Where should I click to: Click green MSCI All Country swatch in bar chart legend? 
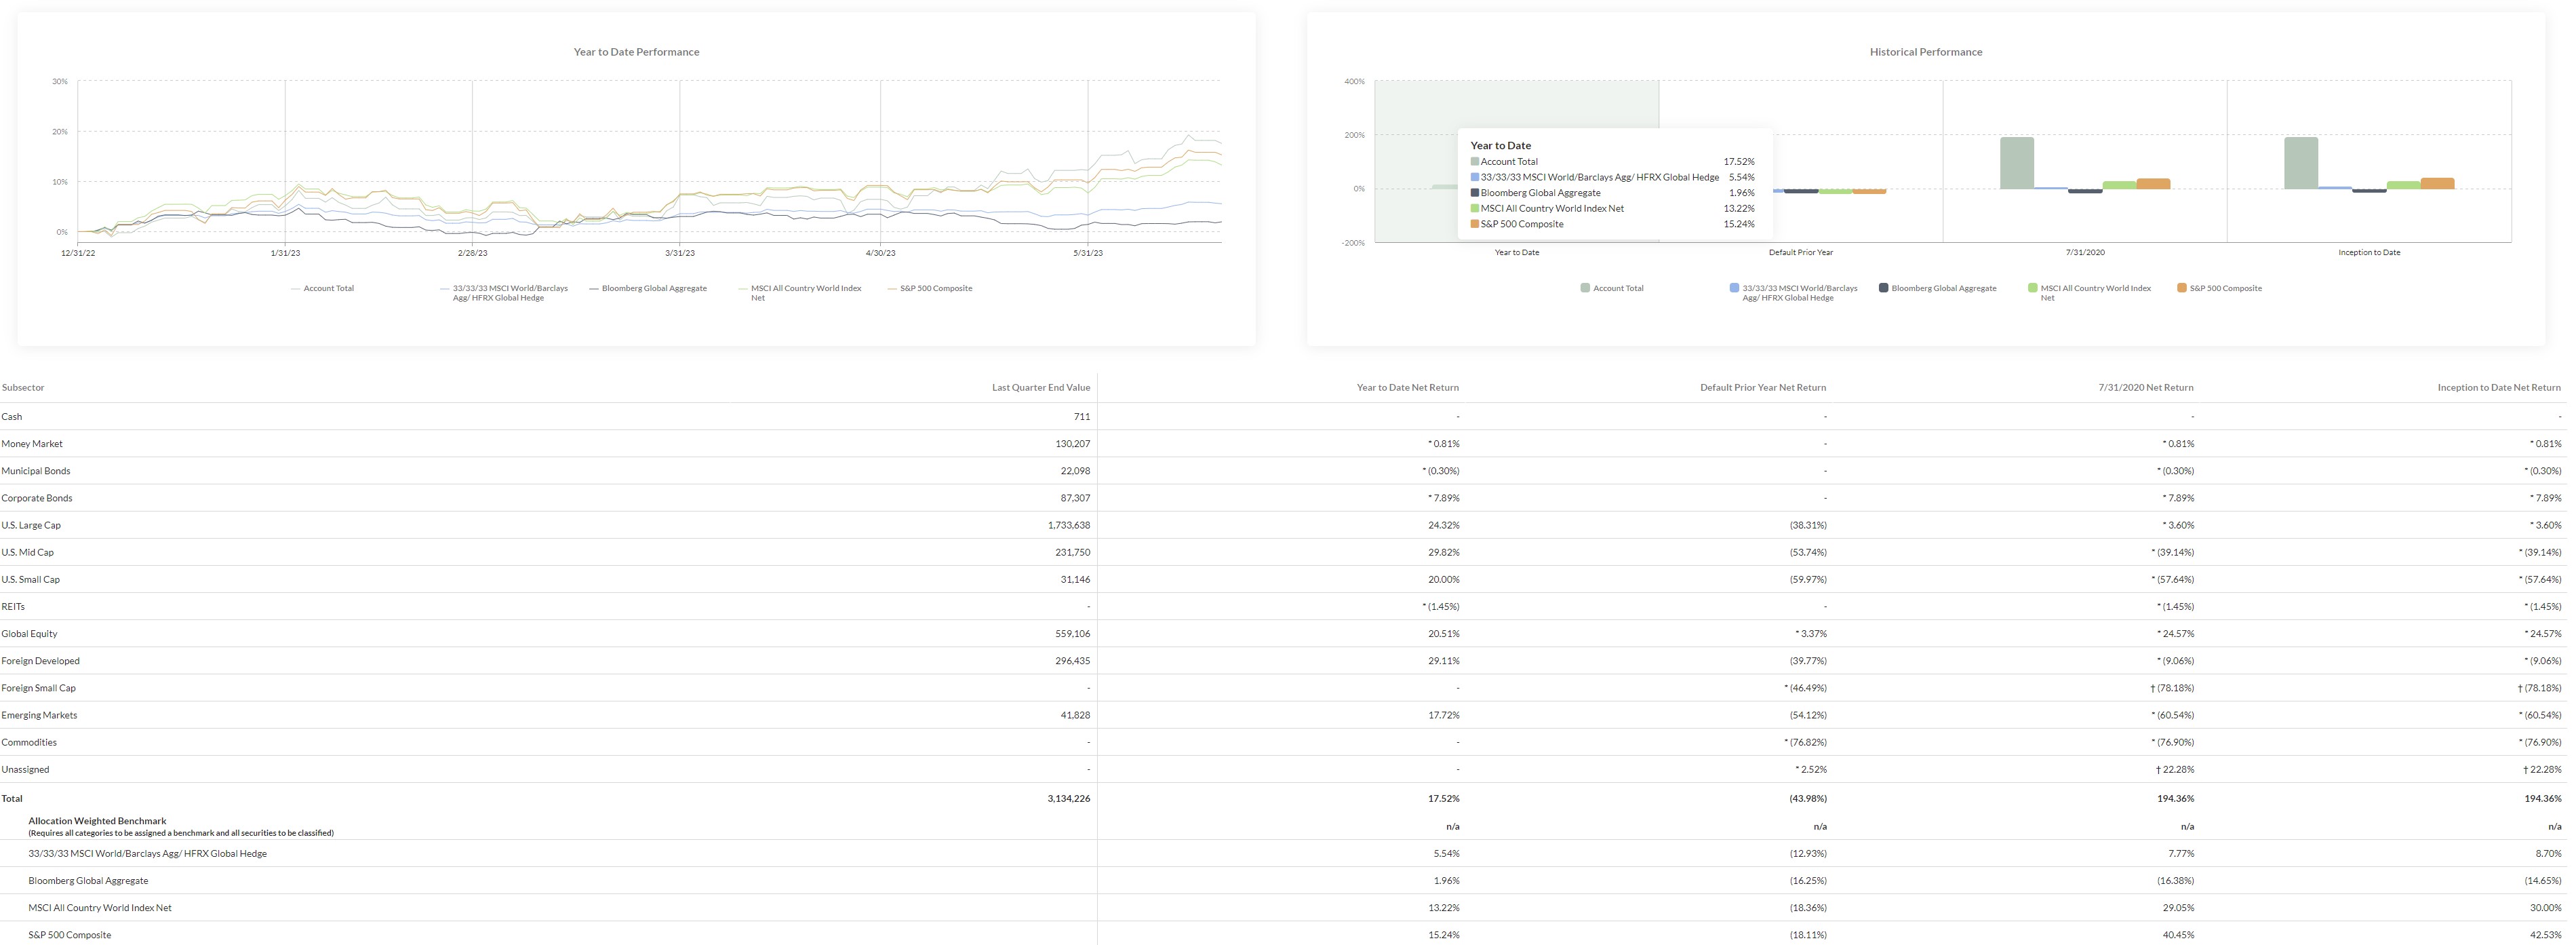click(2033, 288)
